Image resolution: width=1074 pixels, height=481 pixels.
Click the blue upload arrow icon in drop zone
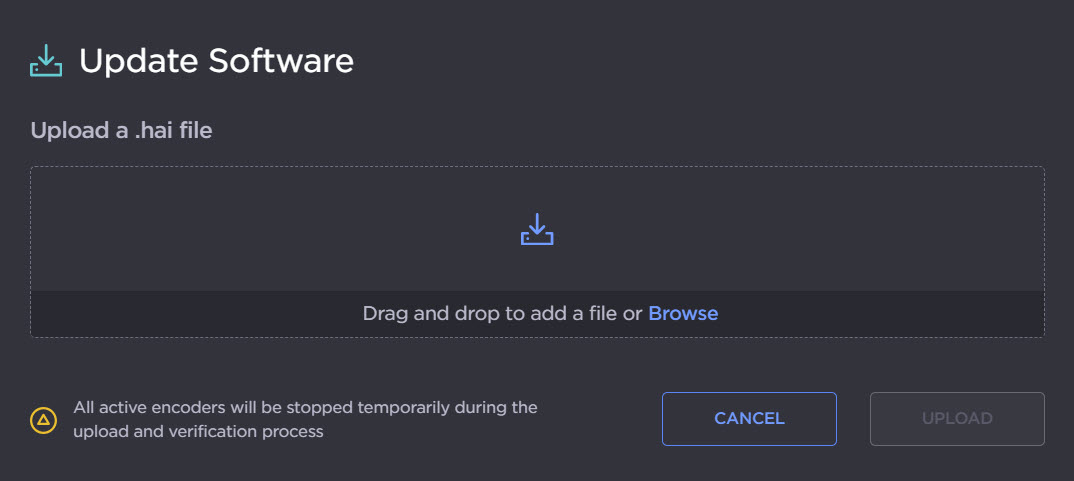coord(537,229)
